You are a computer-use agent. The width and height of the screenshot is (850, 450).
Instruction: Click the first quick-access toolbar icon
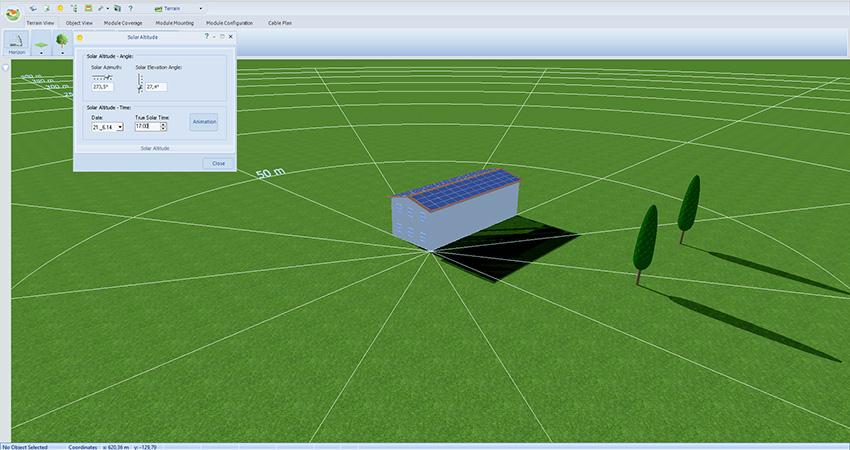(x=33, y=9)
